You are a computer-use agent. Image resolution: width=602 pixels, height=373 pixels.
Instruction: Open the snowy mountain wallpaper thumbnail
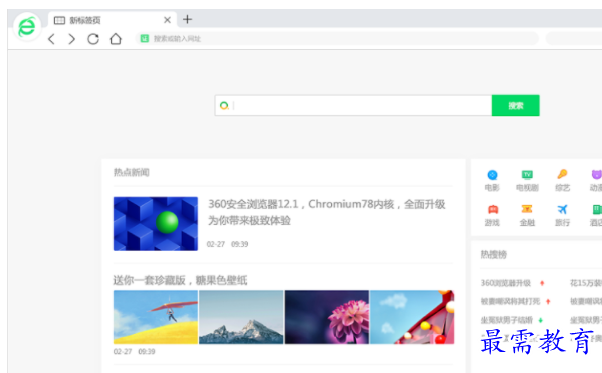[241, 317]
